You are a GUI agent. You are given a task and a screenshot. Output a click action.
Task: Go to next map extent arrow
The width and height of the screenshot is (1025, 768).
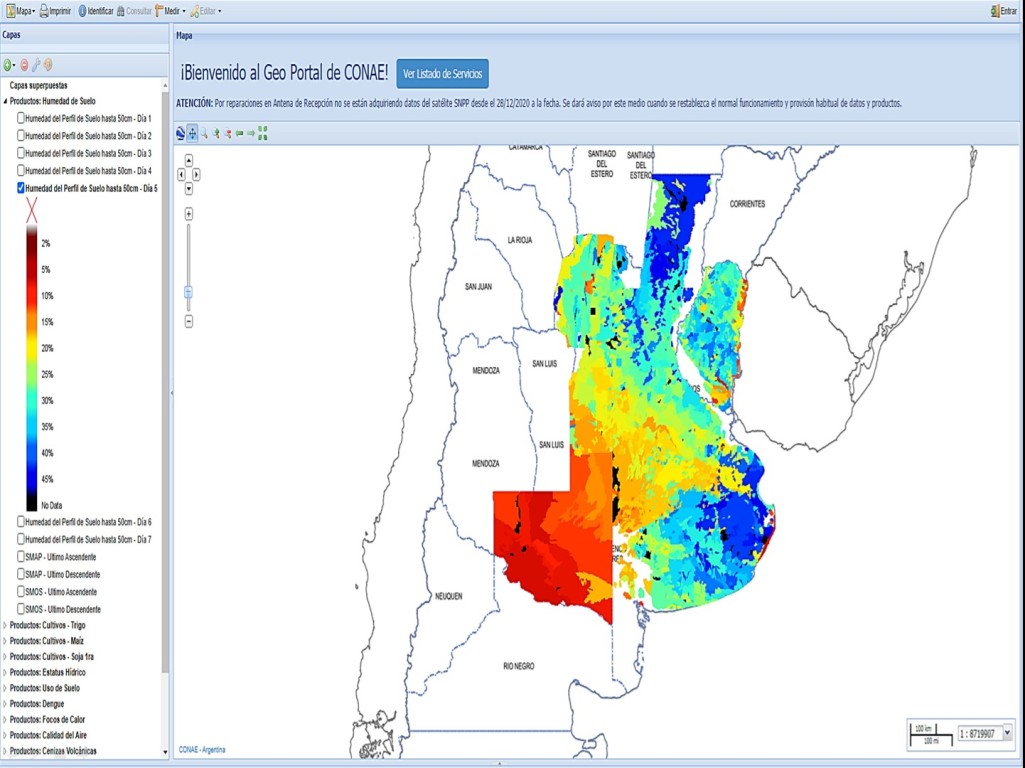[251, 133]
